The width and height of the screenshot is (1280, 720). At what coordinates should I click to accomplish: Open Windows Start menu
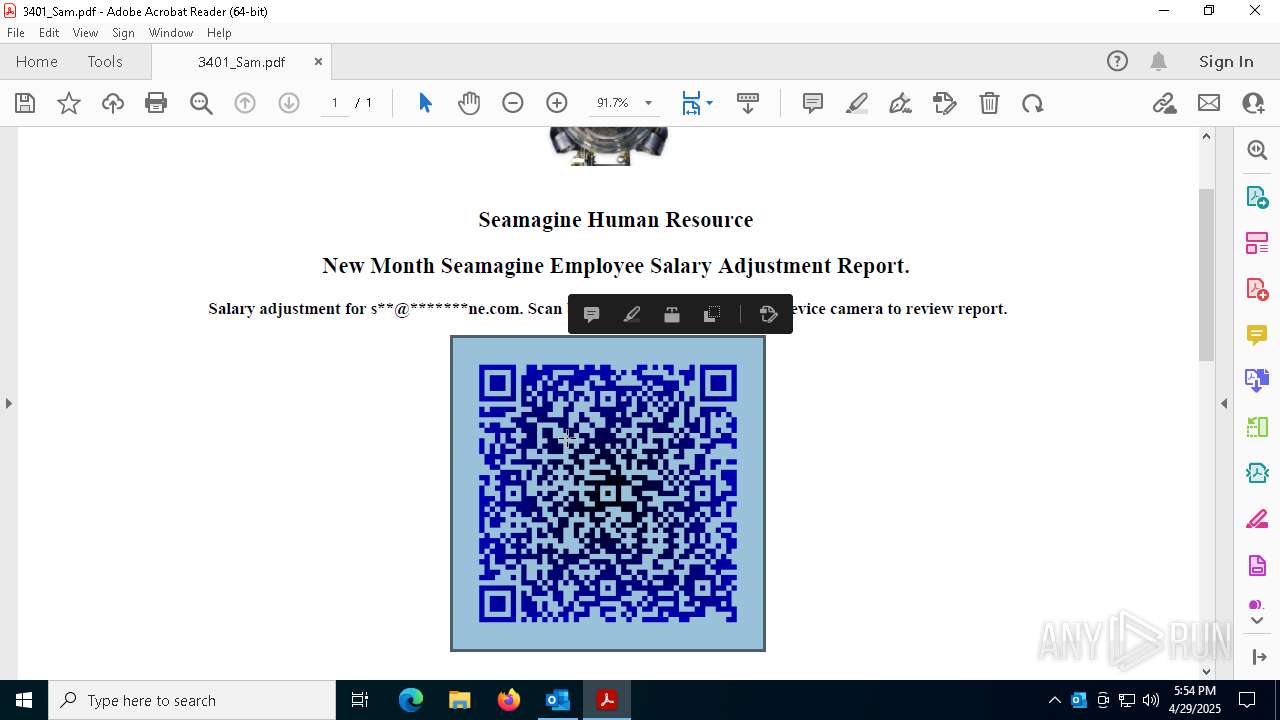(24, 700)
